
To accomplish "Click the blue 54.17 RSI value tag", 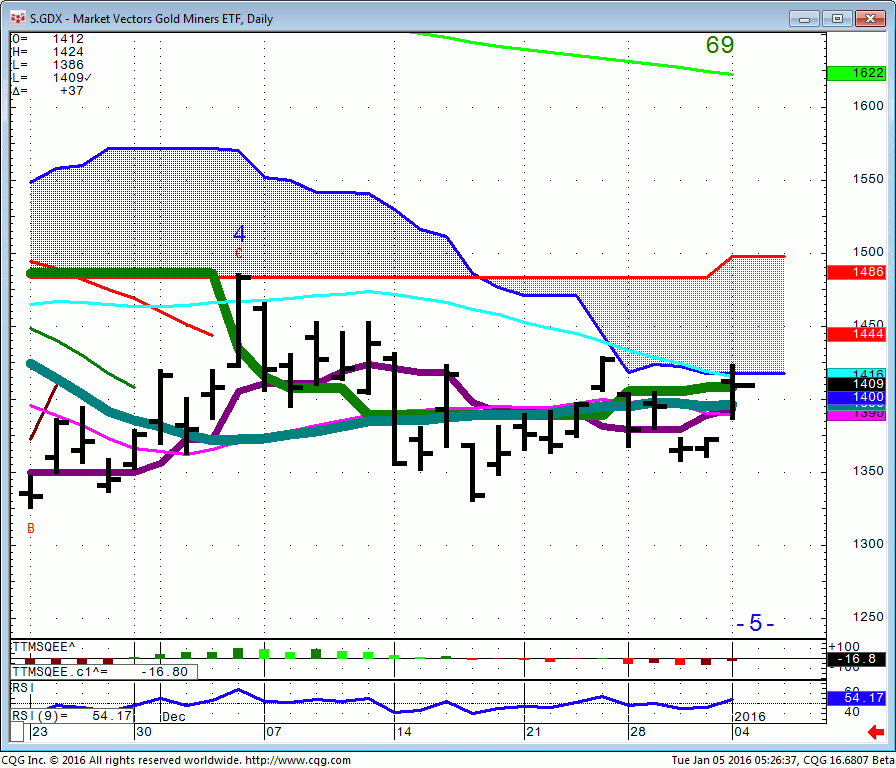I will [856, 697].
